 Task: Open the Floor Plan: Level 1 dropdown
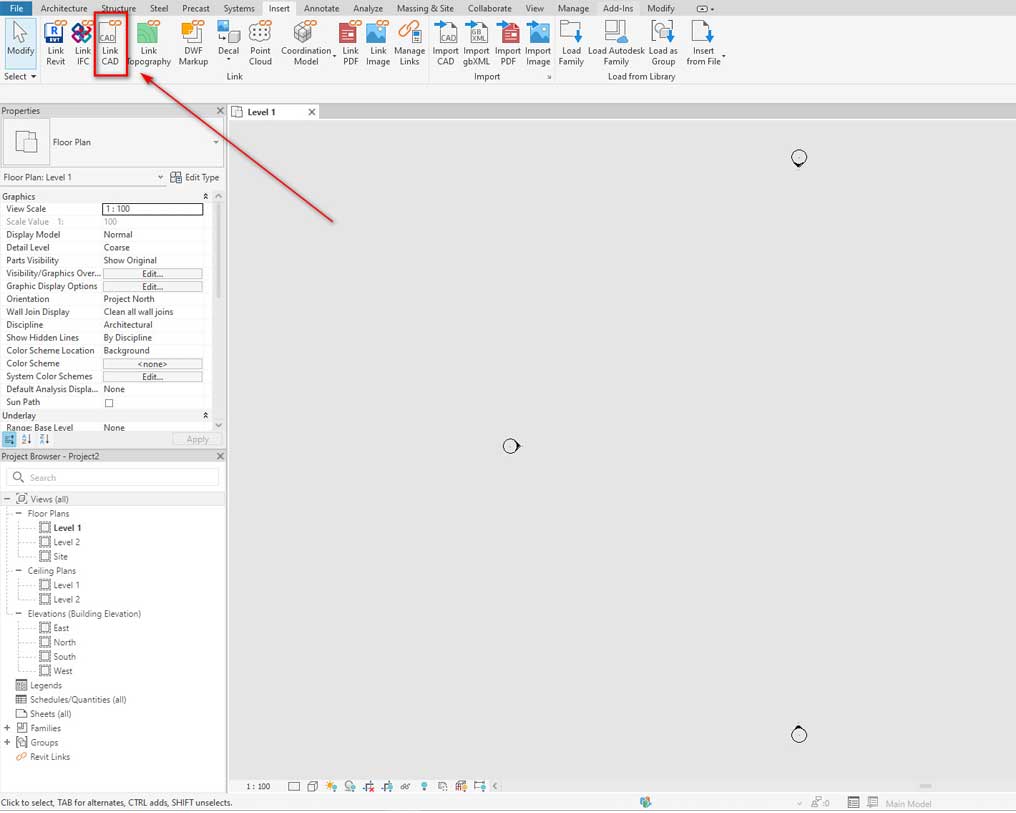[83, 177]
